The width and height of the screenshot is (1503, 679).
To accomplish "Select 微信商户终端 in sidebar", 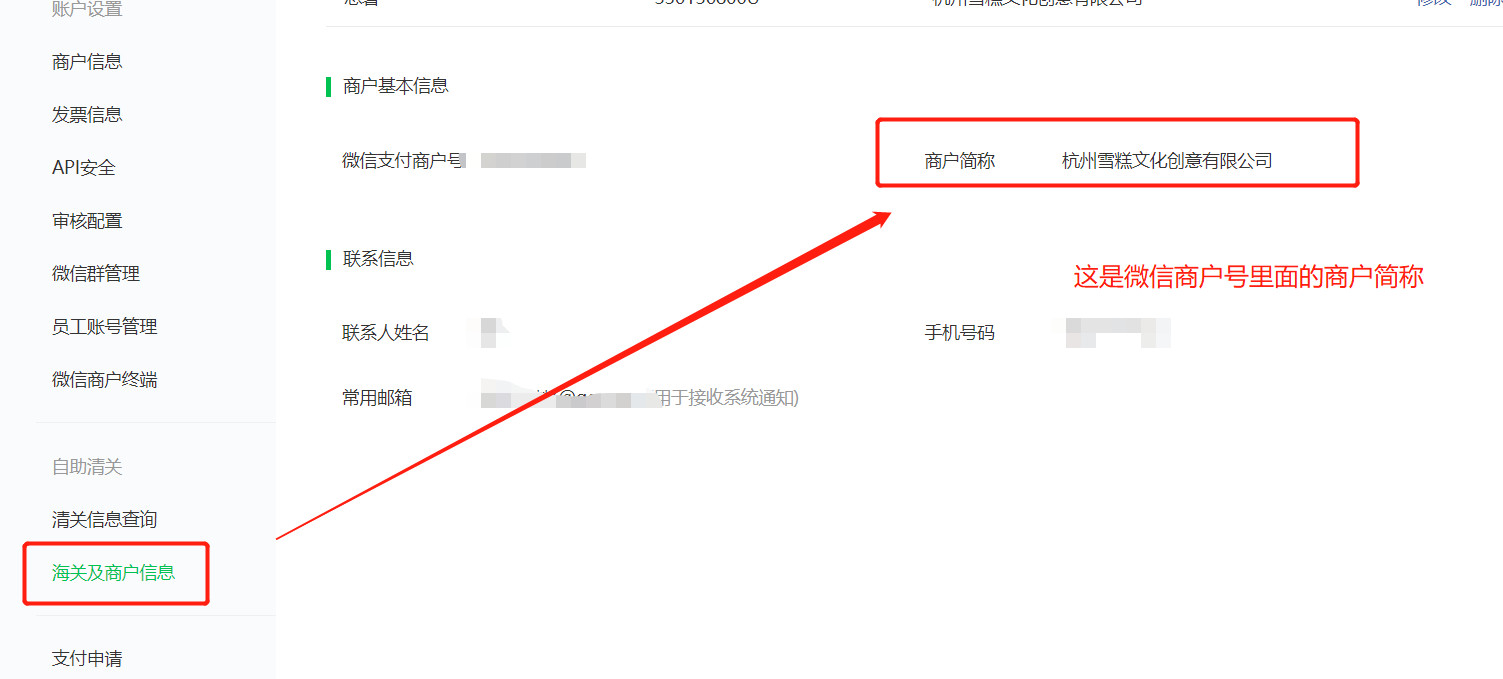I will 105,380.
